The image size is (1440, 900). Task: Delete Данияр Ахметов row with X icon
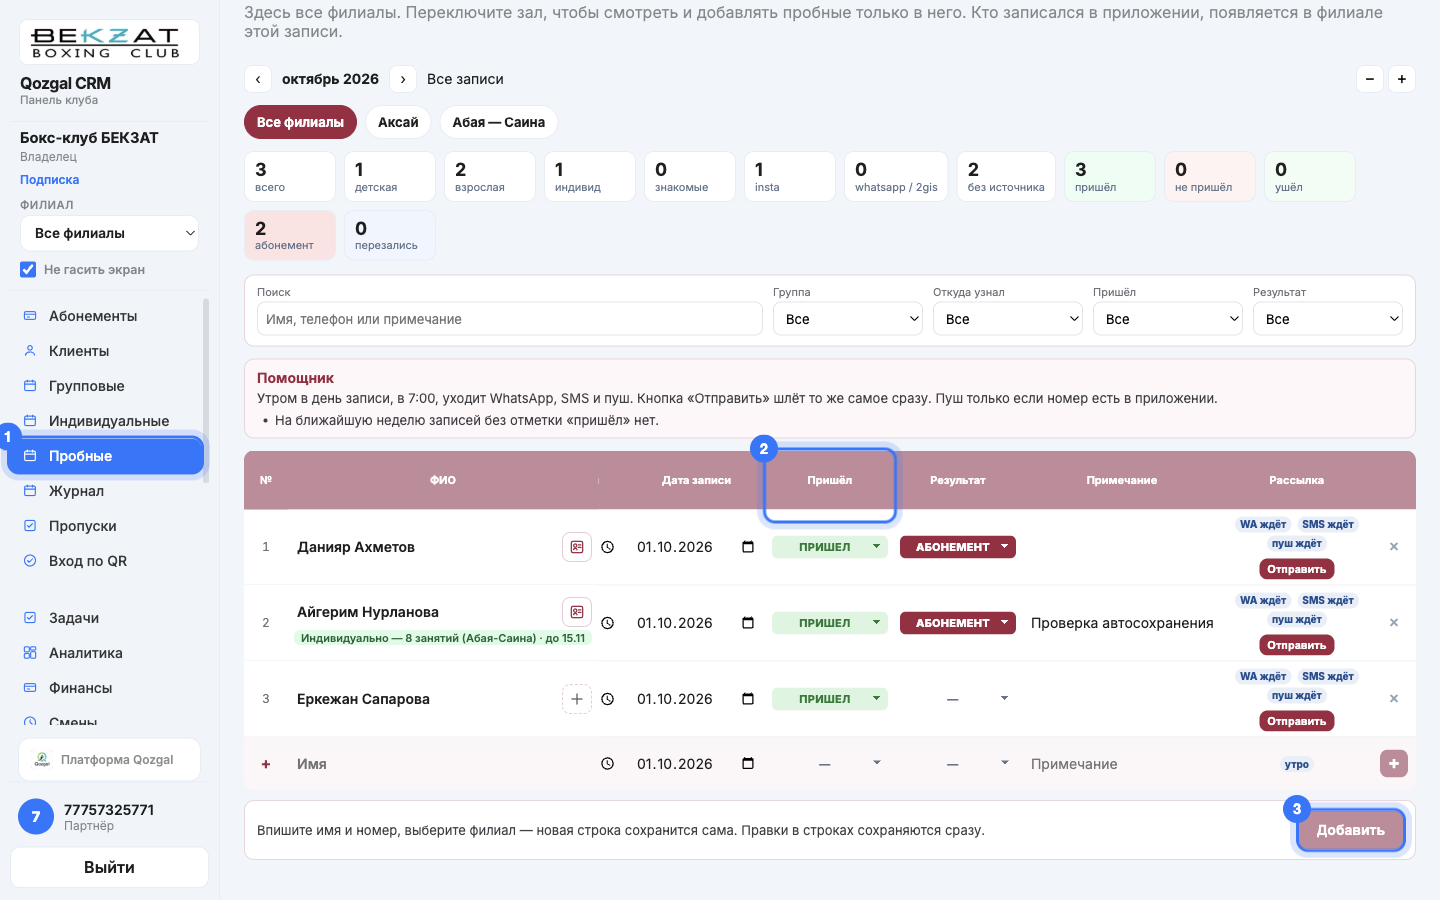[x=1394, y=547]
